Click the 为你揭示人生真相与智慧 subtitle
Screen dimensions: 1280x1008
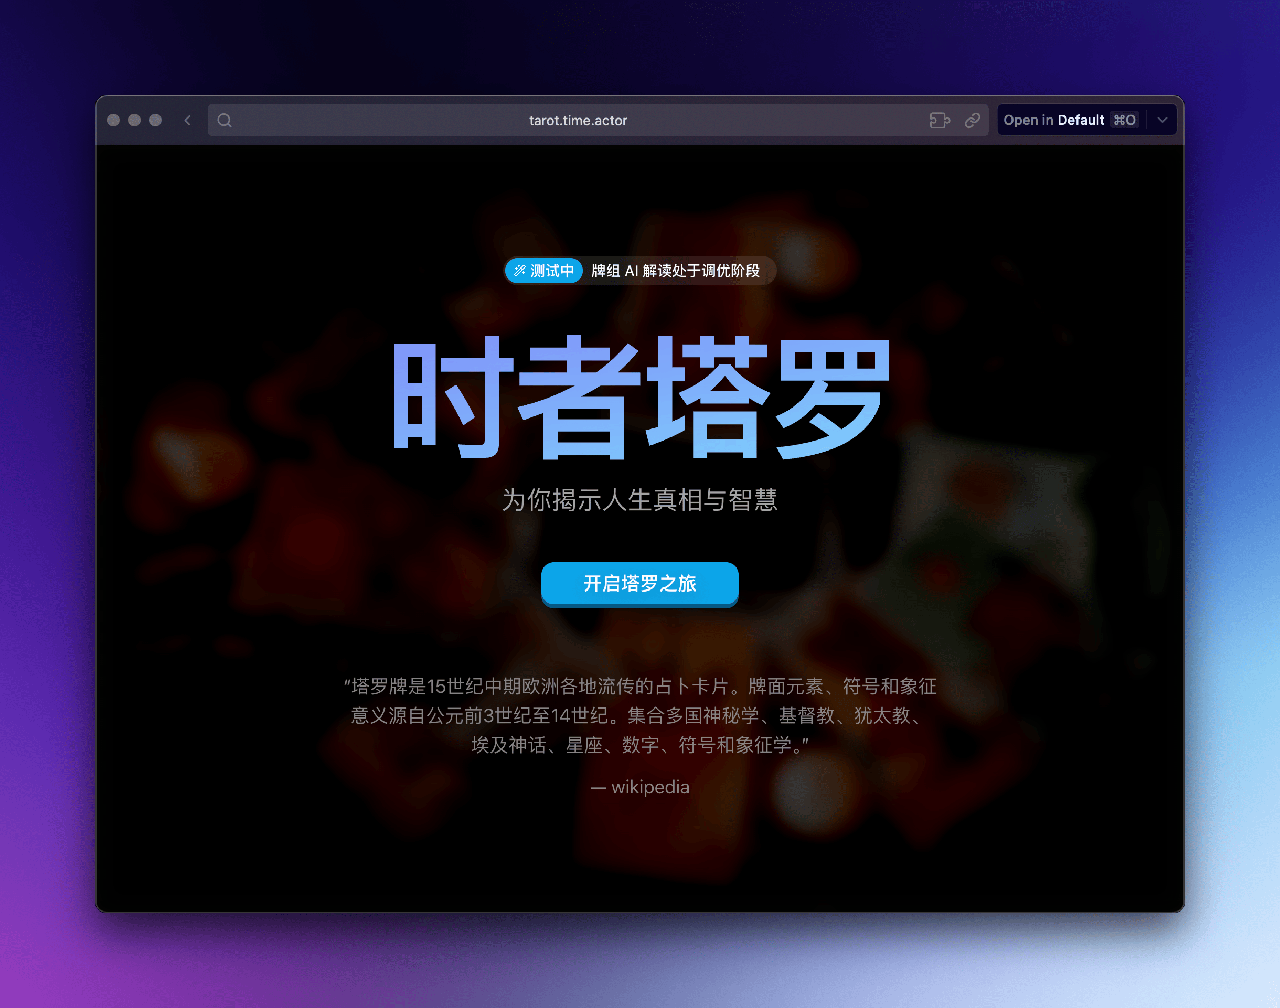click(x=640, y=499)
